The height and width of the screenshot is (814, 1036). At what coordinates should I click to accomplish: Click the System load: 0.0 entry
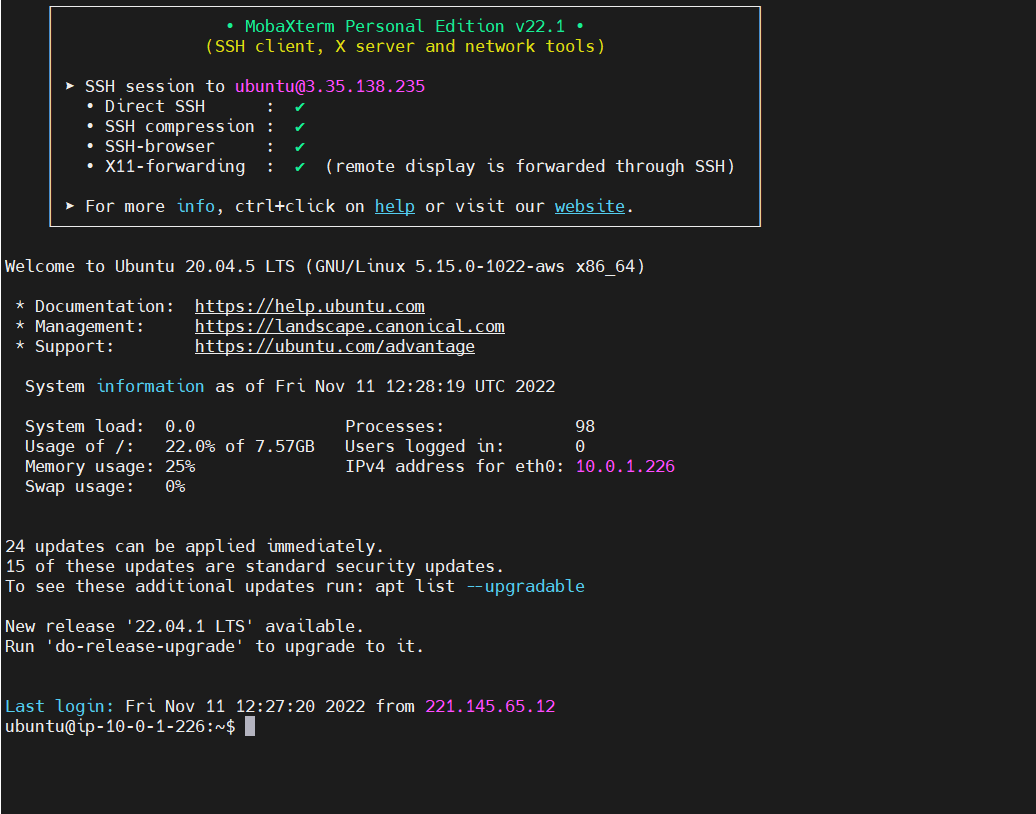pyautogui.click(x=110, y=427)
